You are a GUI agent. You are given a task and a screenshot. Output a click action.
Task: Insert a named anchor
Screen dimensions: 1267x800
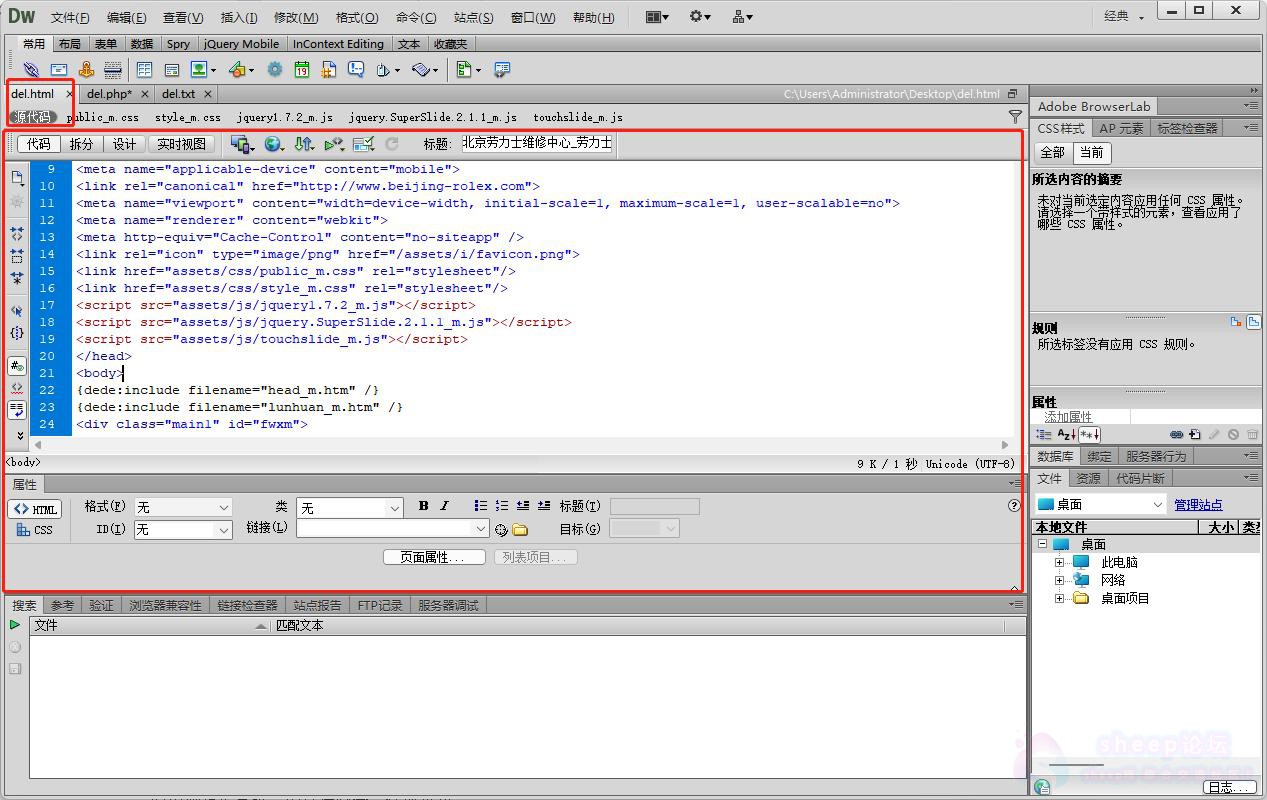pos(86,70)
